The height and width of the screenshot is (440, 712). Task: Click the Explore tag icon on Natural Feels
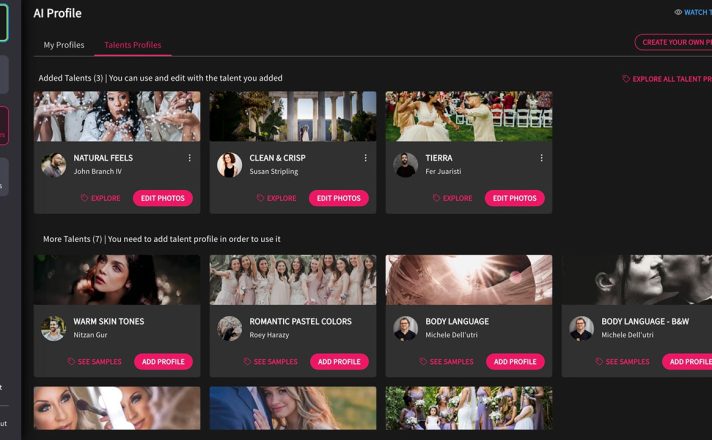(x=84, y=198)
